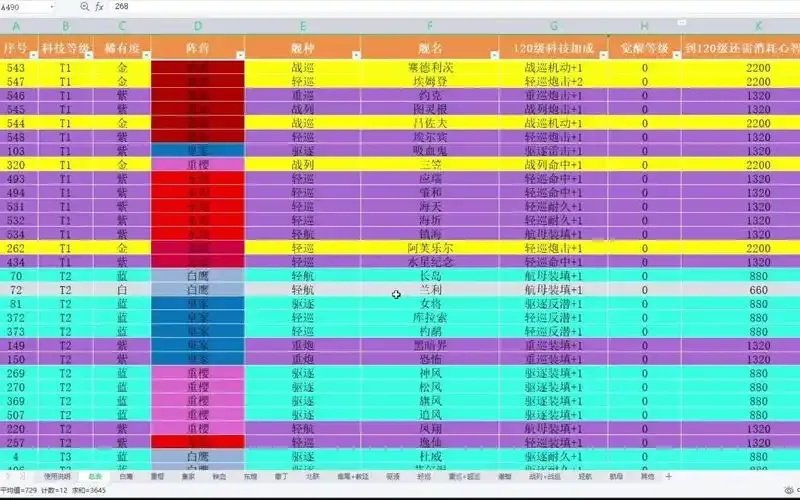Click the second sheet tab navigation arrow
This screenshot has width=800, height=500.
pyautogui.click(x=22, y=476)
